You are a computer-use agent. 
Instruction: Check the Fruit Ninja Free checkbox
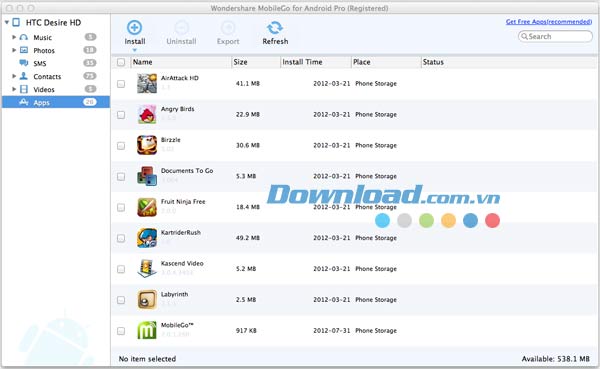(121, 207)
